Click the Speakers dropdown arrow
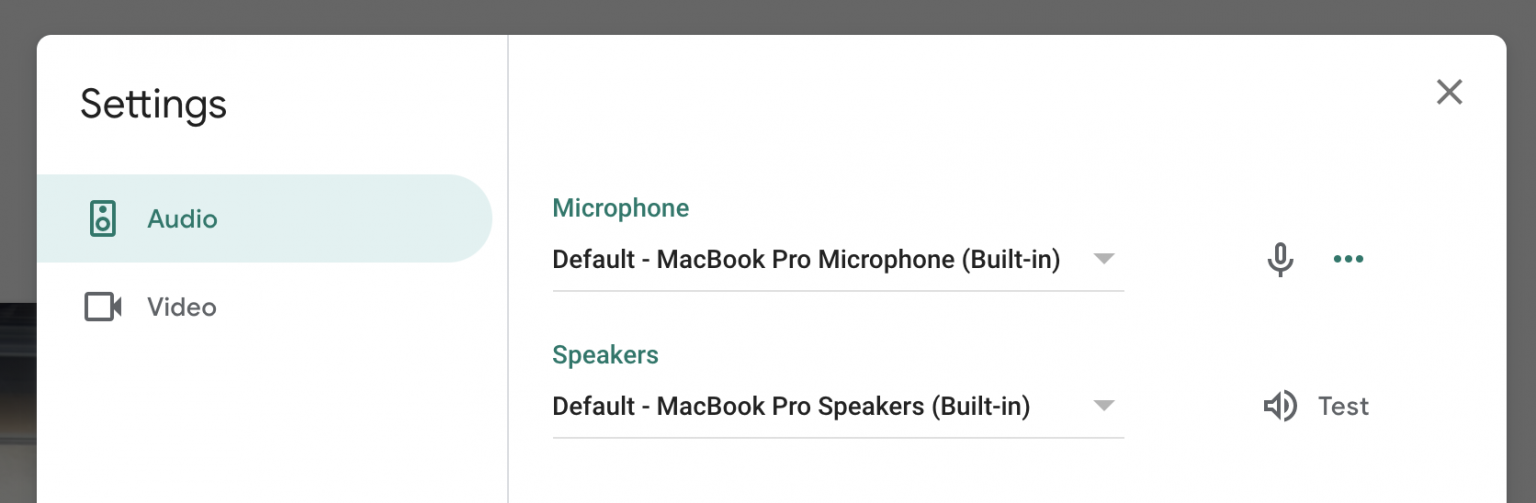Screen dimensions: 1536x503 (1103, 406)
